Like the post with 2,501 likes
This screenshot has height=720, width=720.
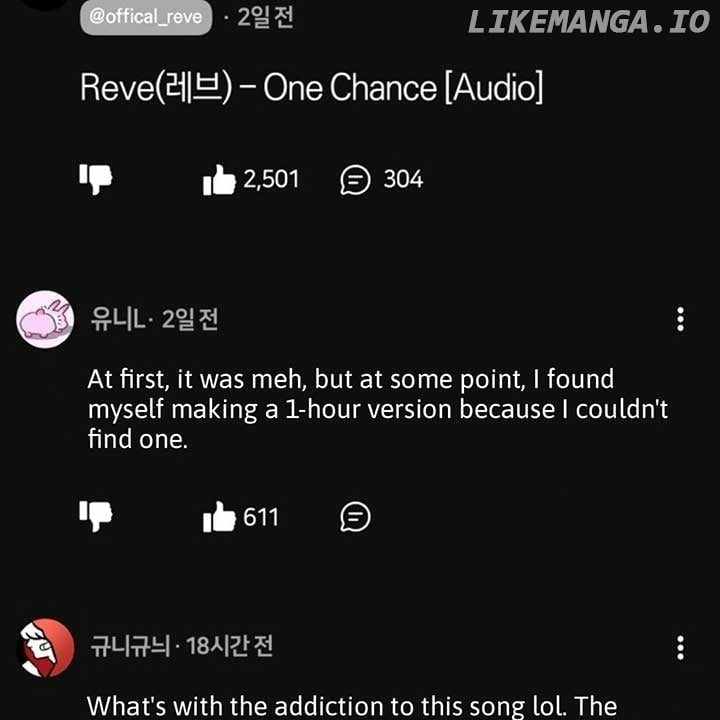(x=218, y=180)
